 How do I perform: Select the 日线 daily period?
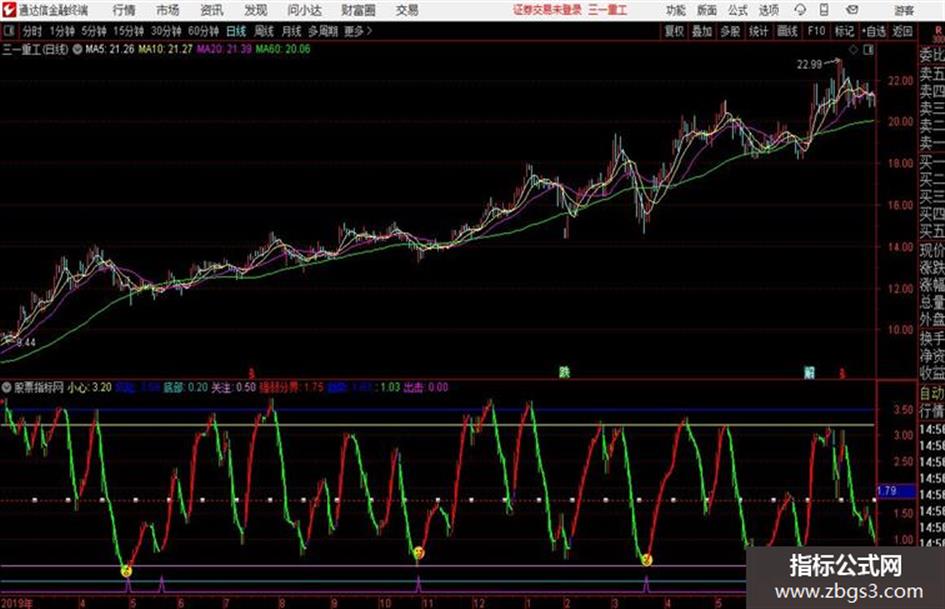point(236,31)
